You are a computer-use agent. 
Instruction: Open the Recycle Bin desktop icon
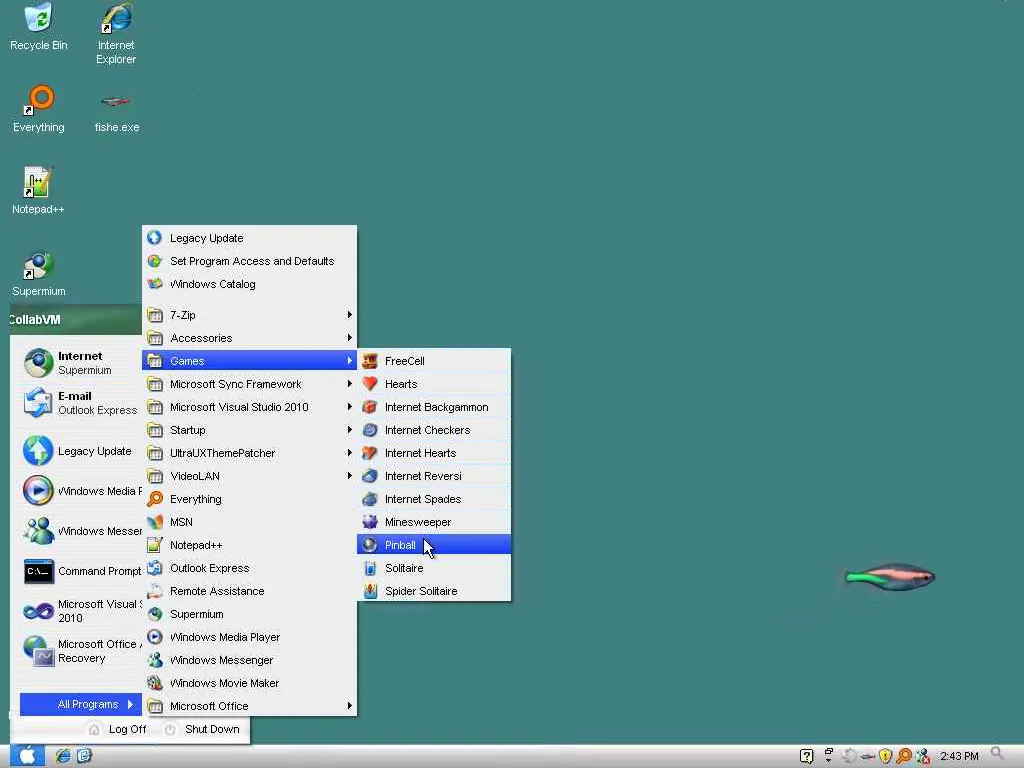tap(39, 27)
